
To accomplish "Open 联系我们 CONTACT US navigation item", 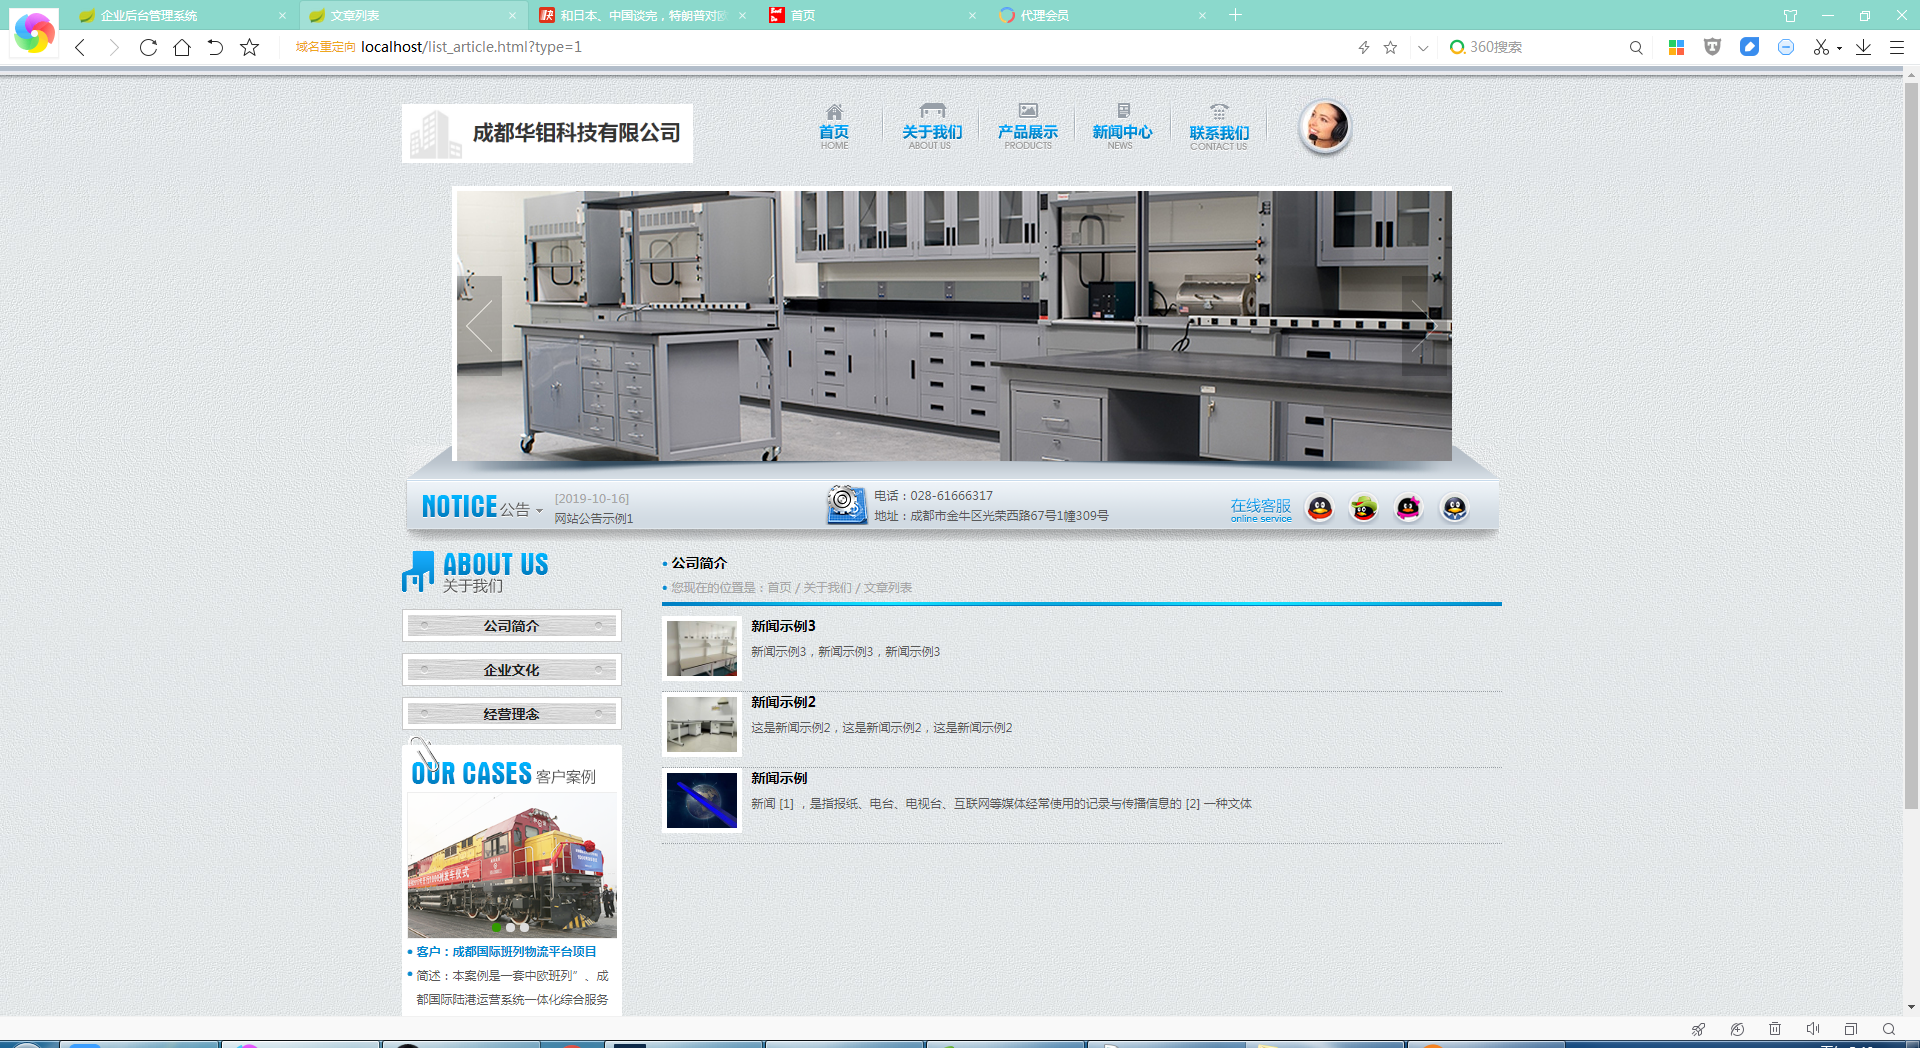I will pos(1219,127).
